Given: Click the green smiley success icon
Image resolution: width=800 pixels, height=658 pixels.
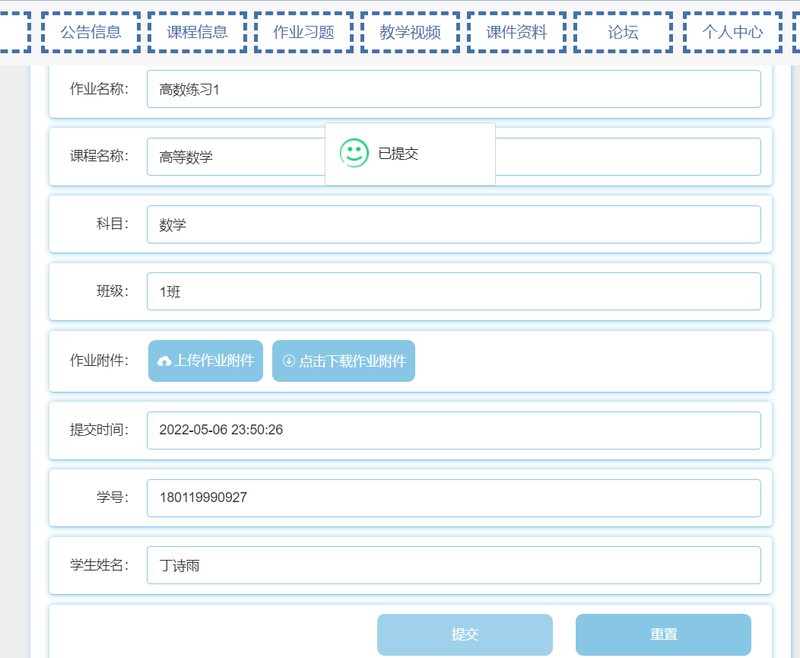Looking at the screenshot, I should pos(354,153).
